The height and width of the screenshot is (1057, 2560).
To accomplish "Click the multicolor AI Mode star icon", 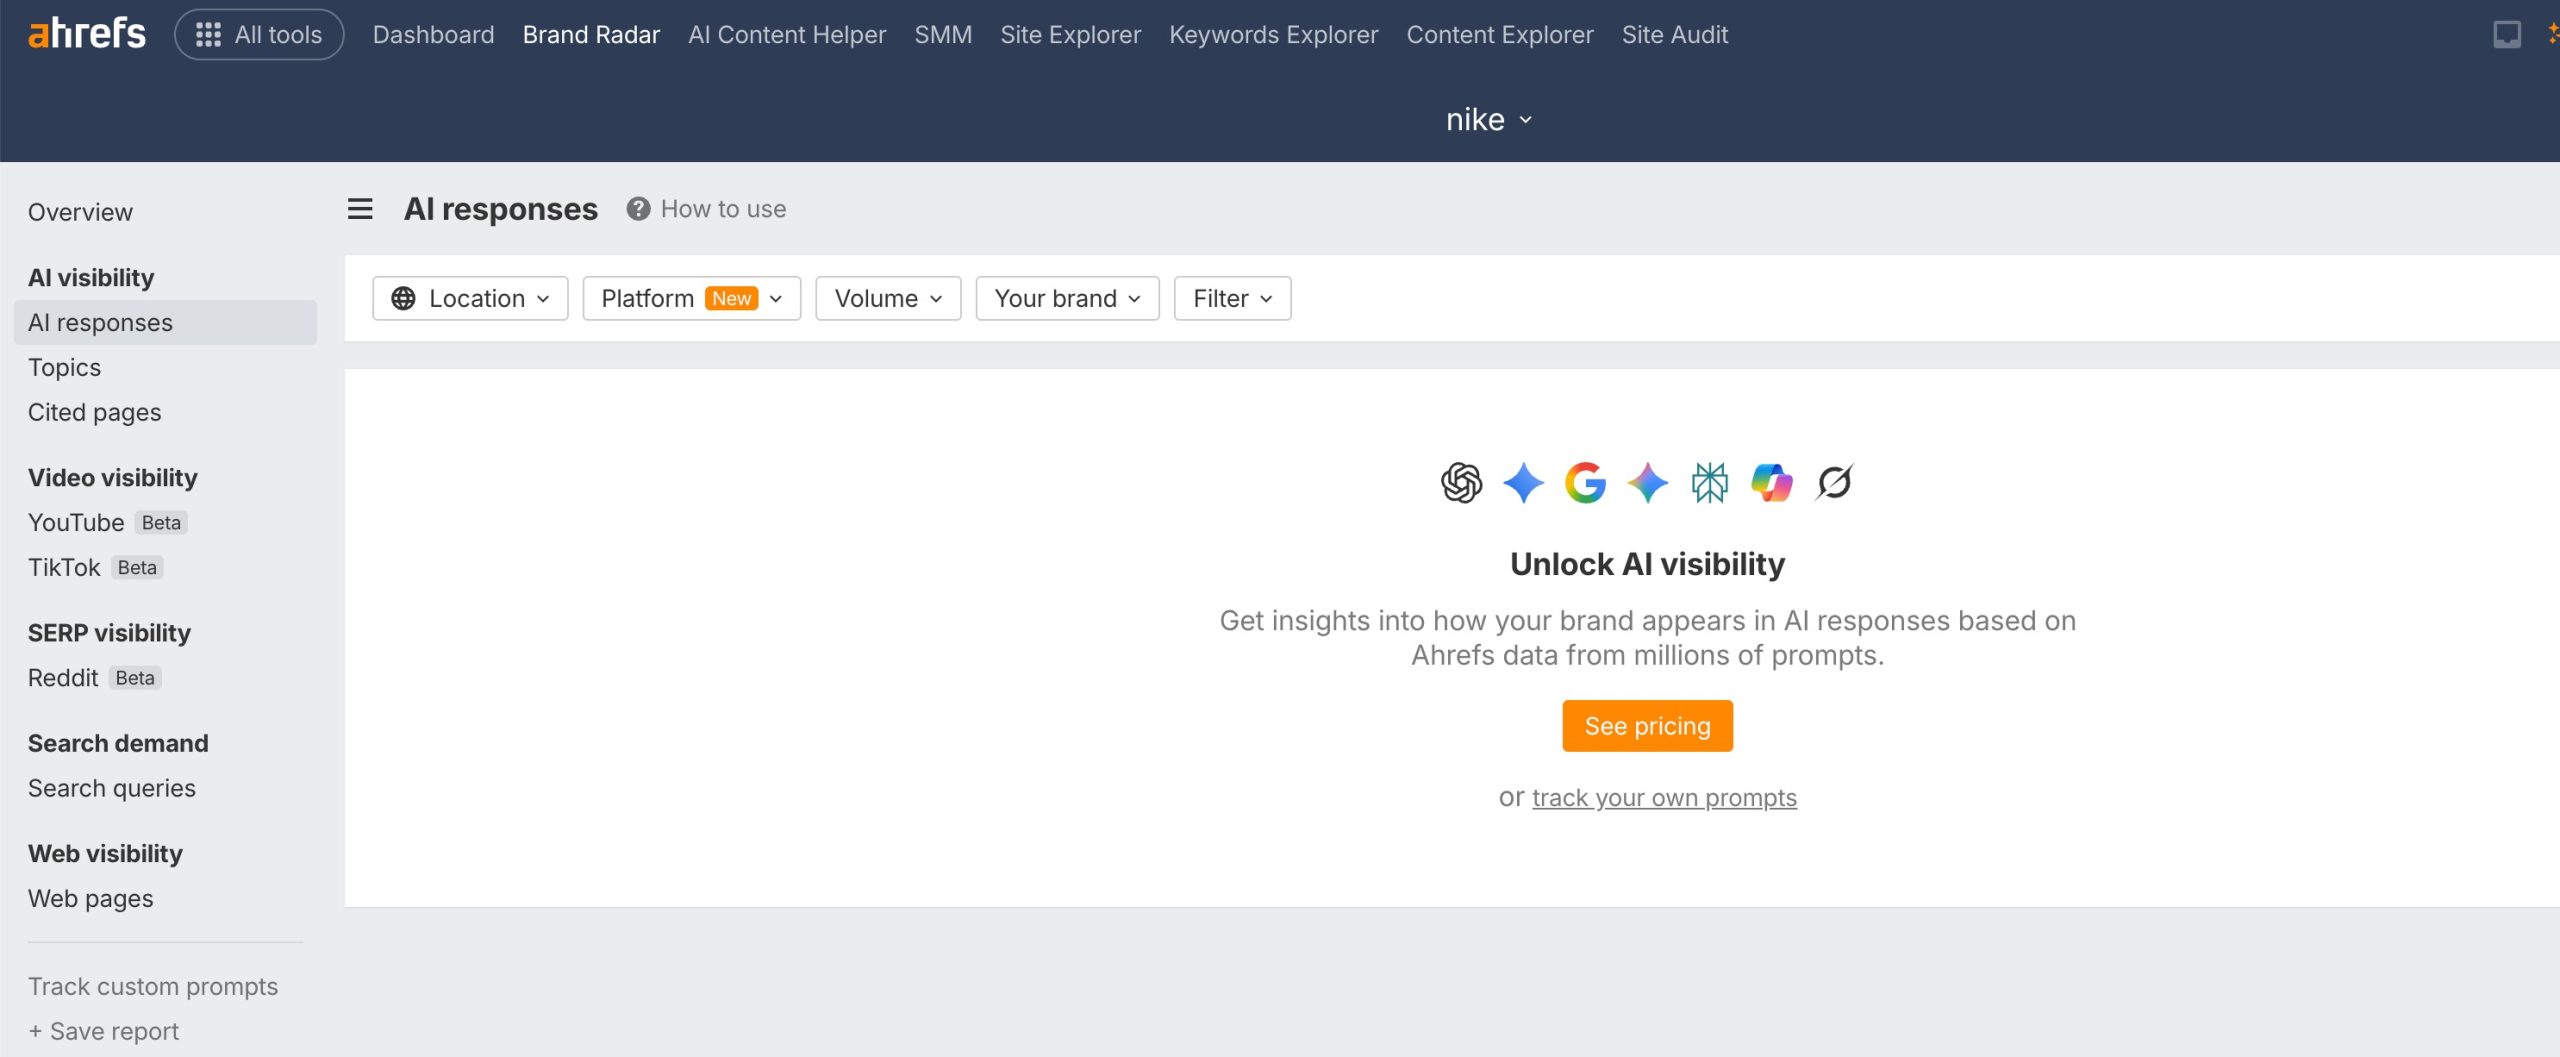I will pyautogui.click(x=1647, y=483).
